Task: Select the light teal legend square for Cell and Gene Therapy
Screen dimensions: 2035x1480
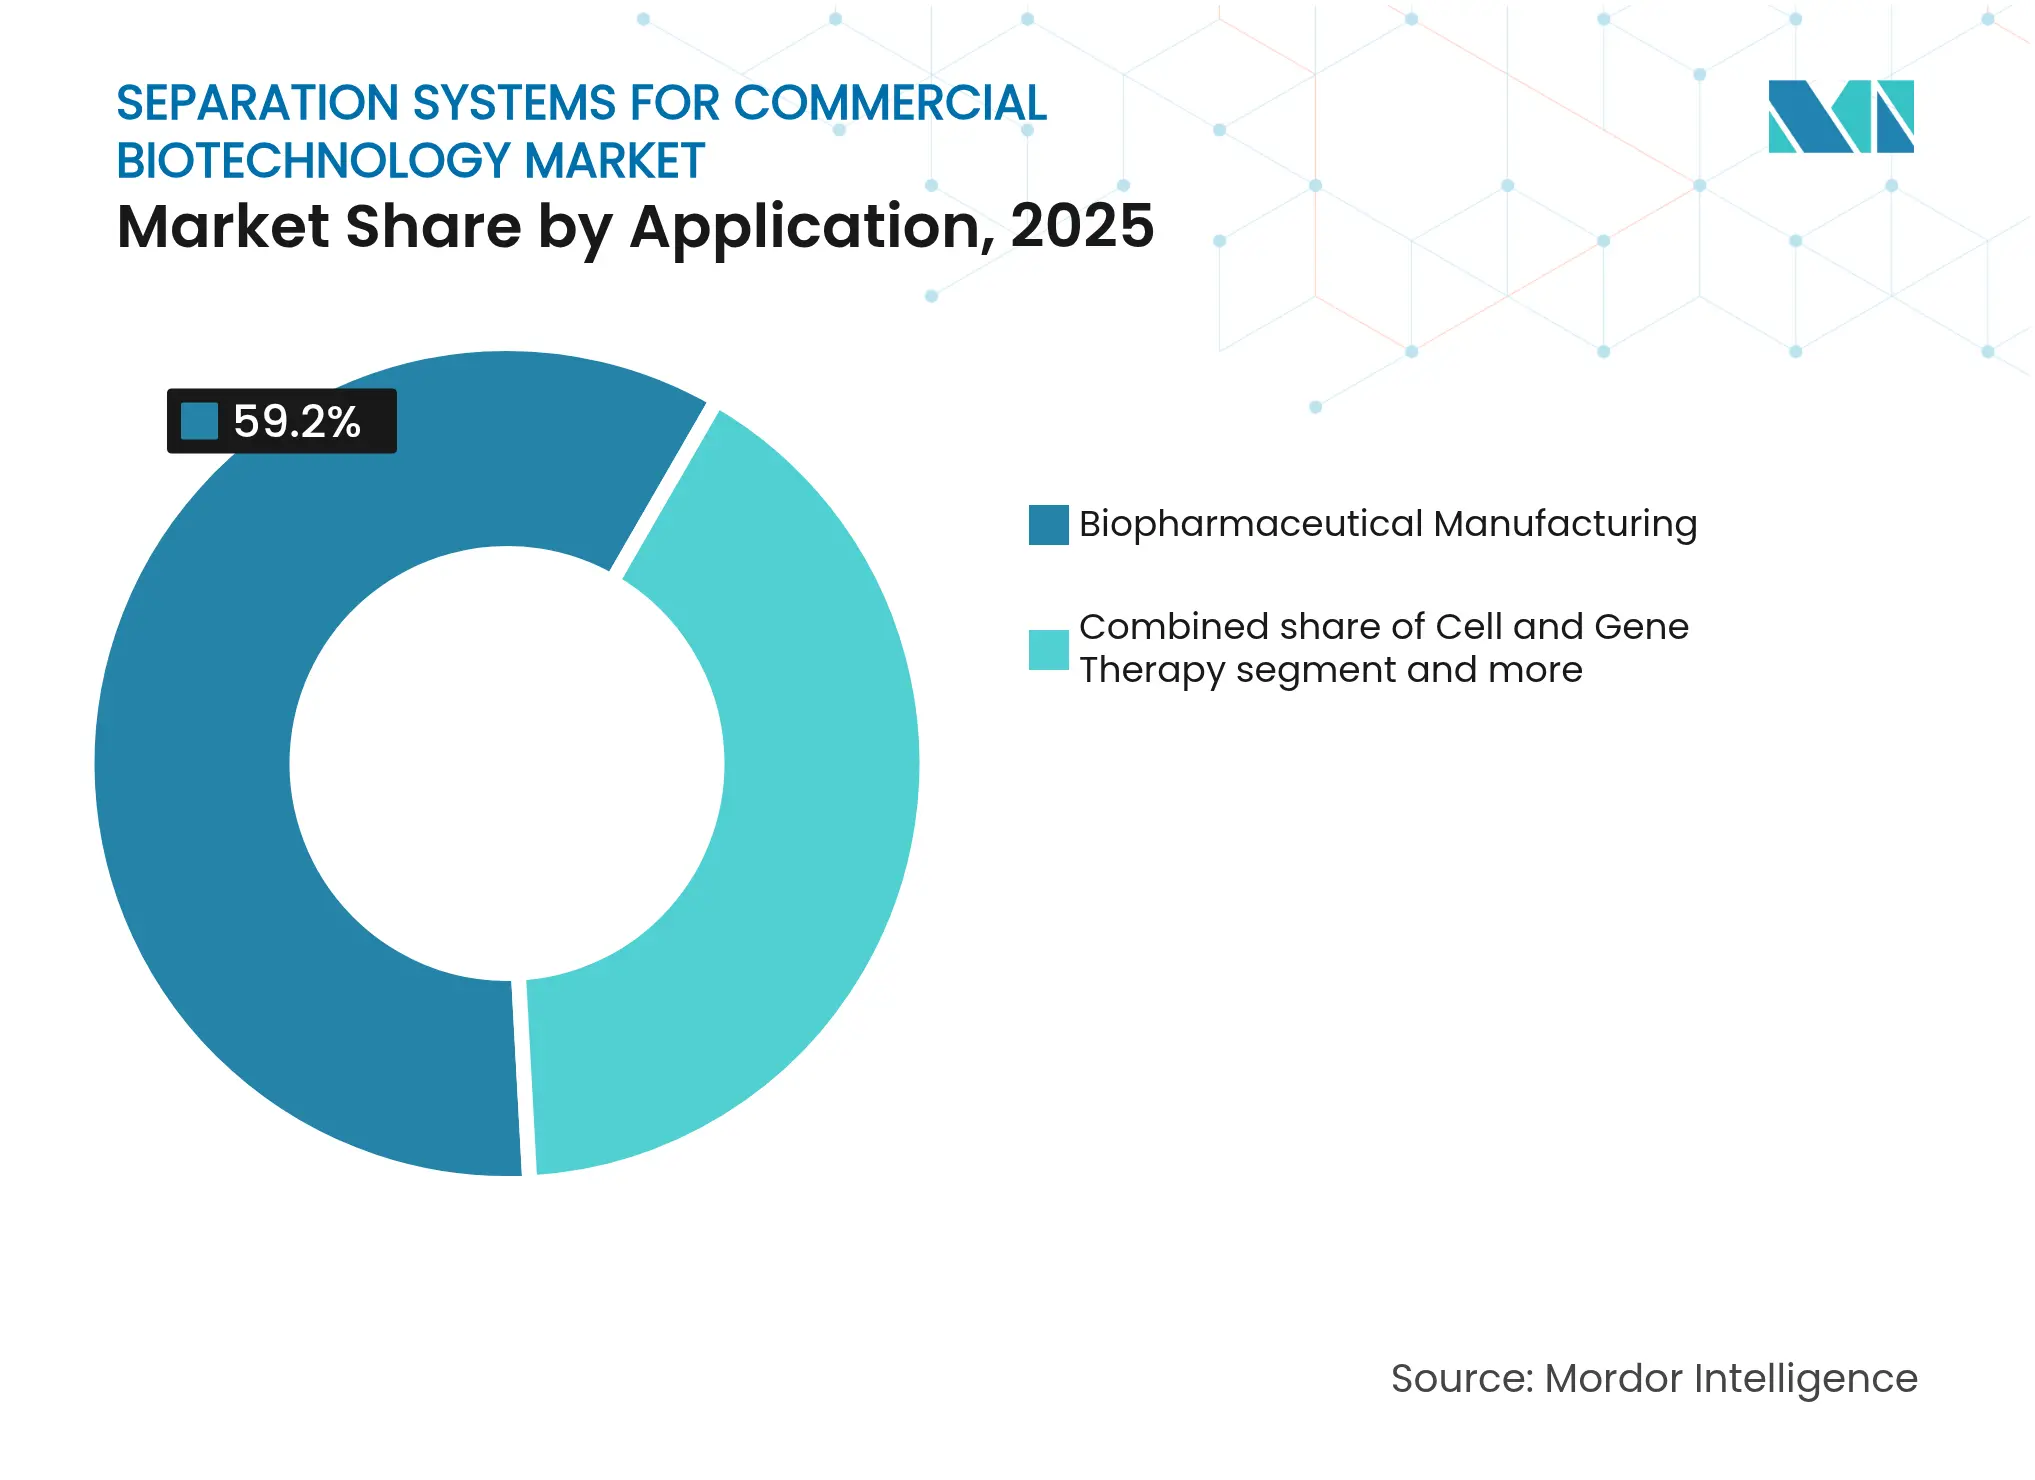Action: [1047, 649]
